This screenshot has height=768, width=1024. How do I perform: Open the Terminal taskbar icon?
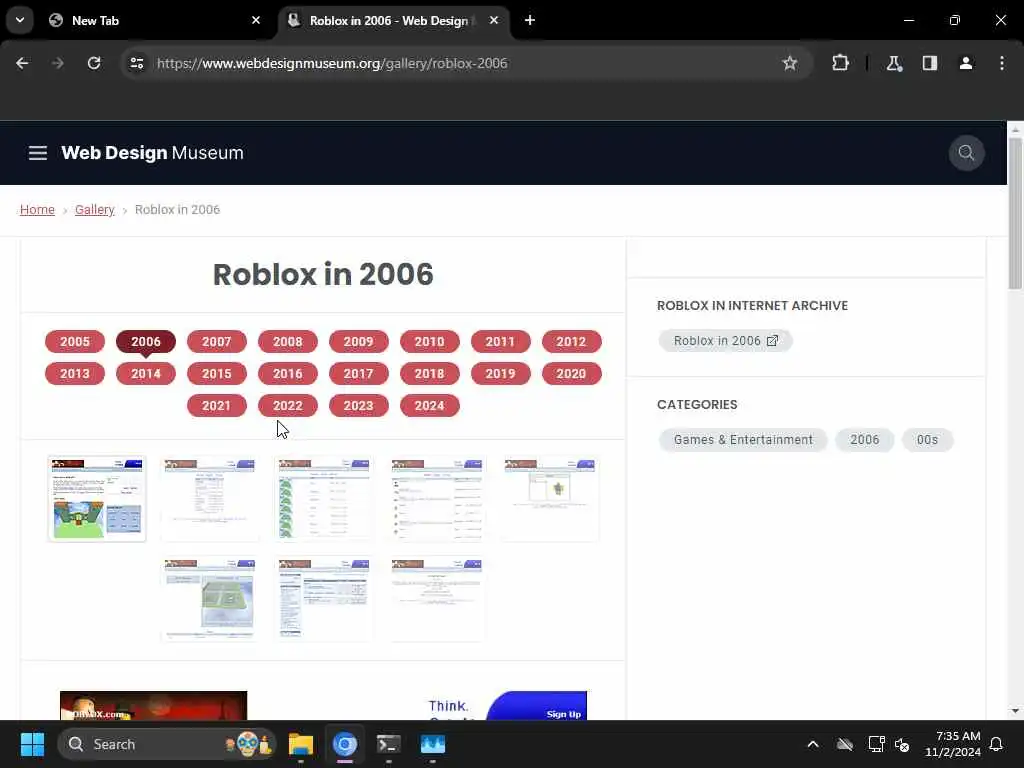coord(389,744)
